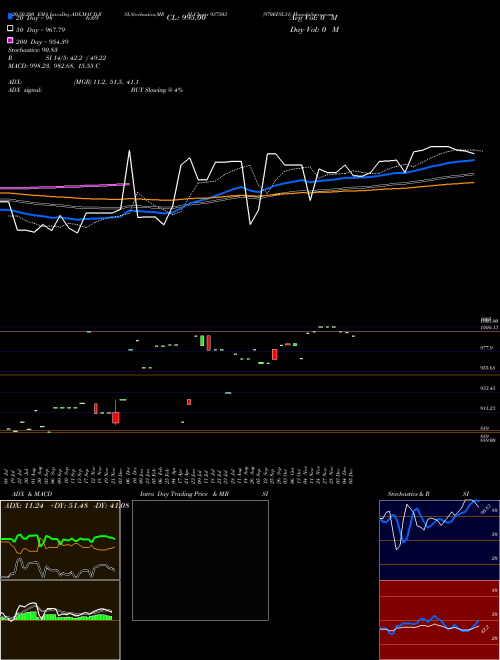This screenshot has width=500, height=660.
Task: Click the MACD histogram chart panel
Action: pyautogui.click(x=60, y=620)
